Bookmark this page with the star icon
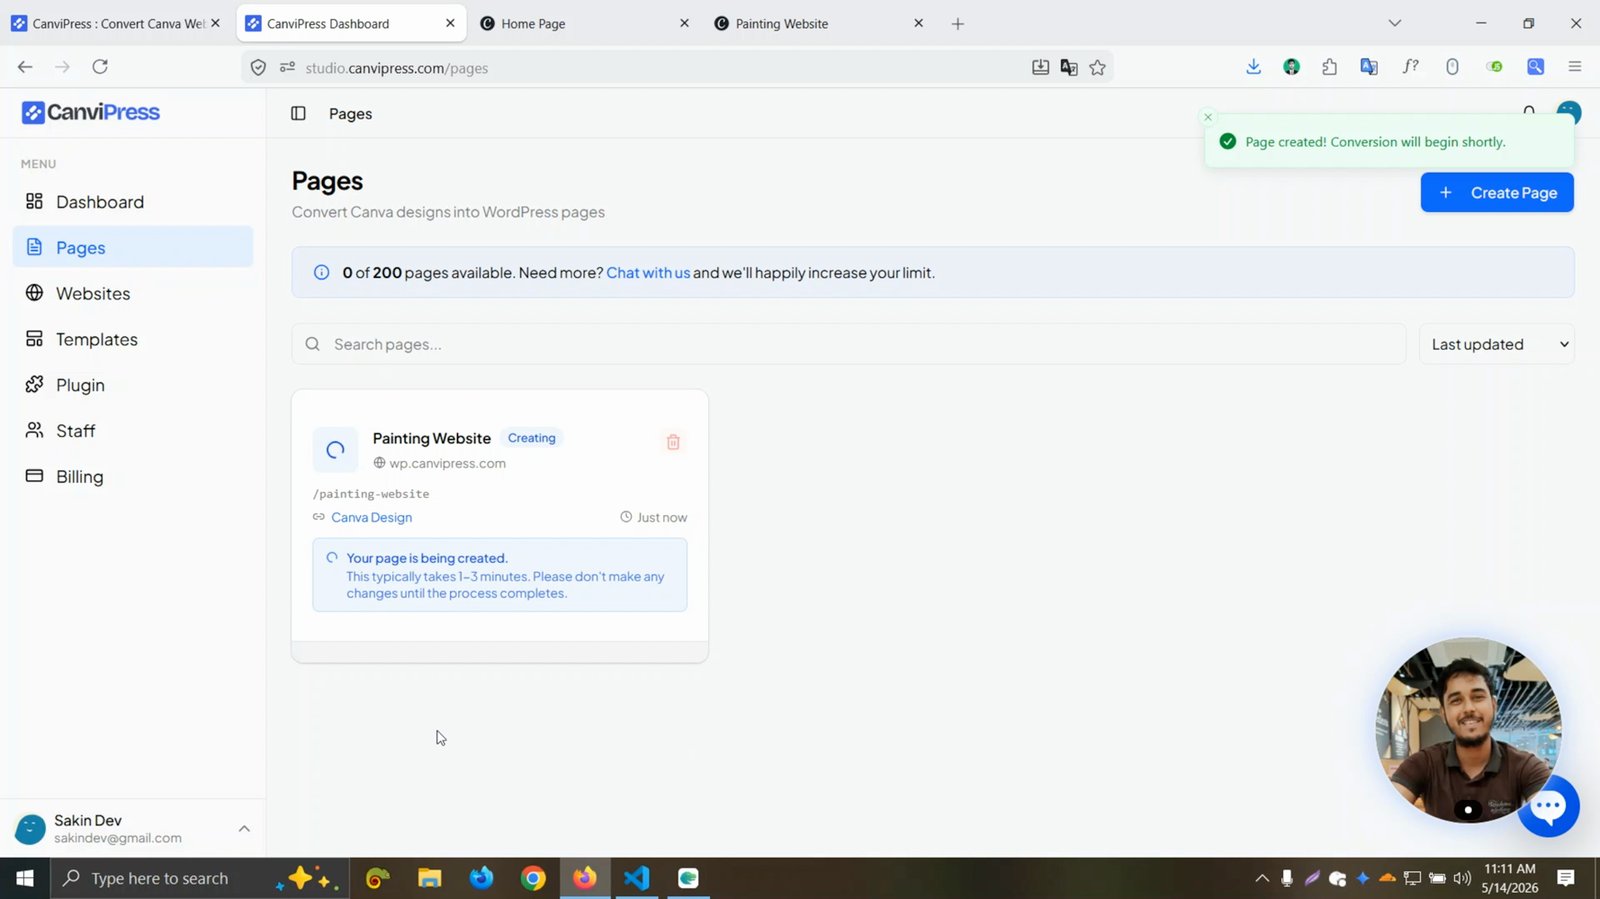 (1097, 68)
